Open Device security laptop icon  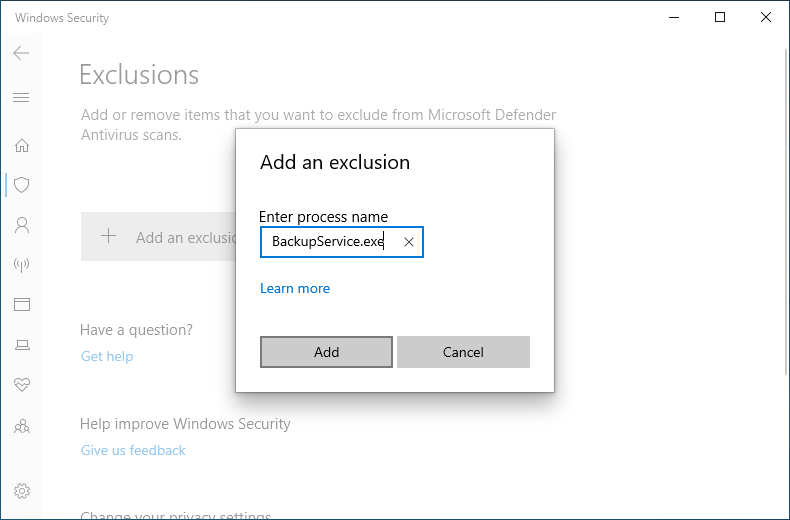pyautogui.click(x=22, y=345)
